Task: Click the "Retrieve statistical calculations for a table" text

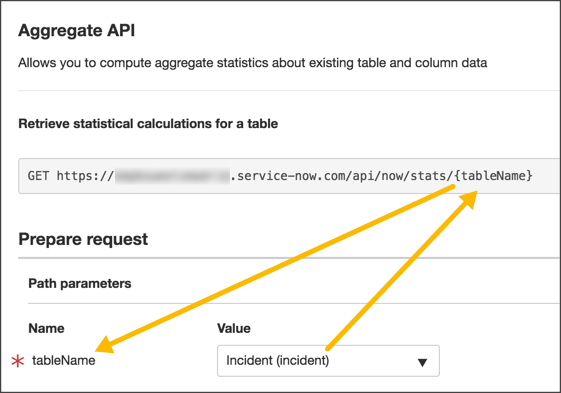Action: (x=148, y=123)
